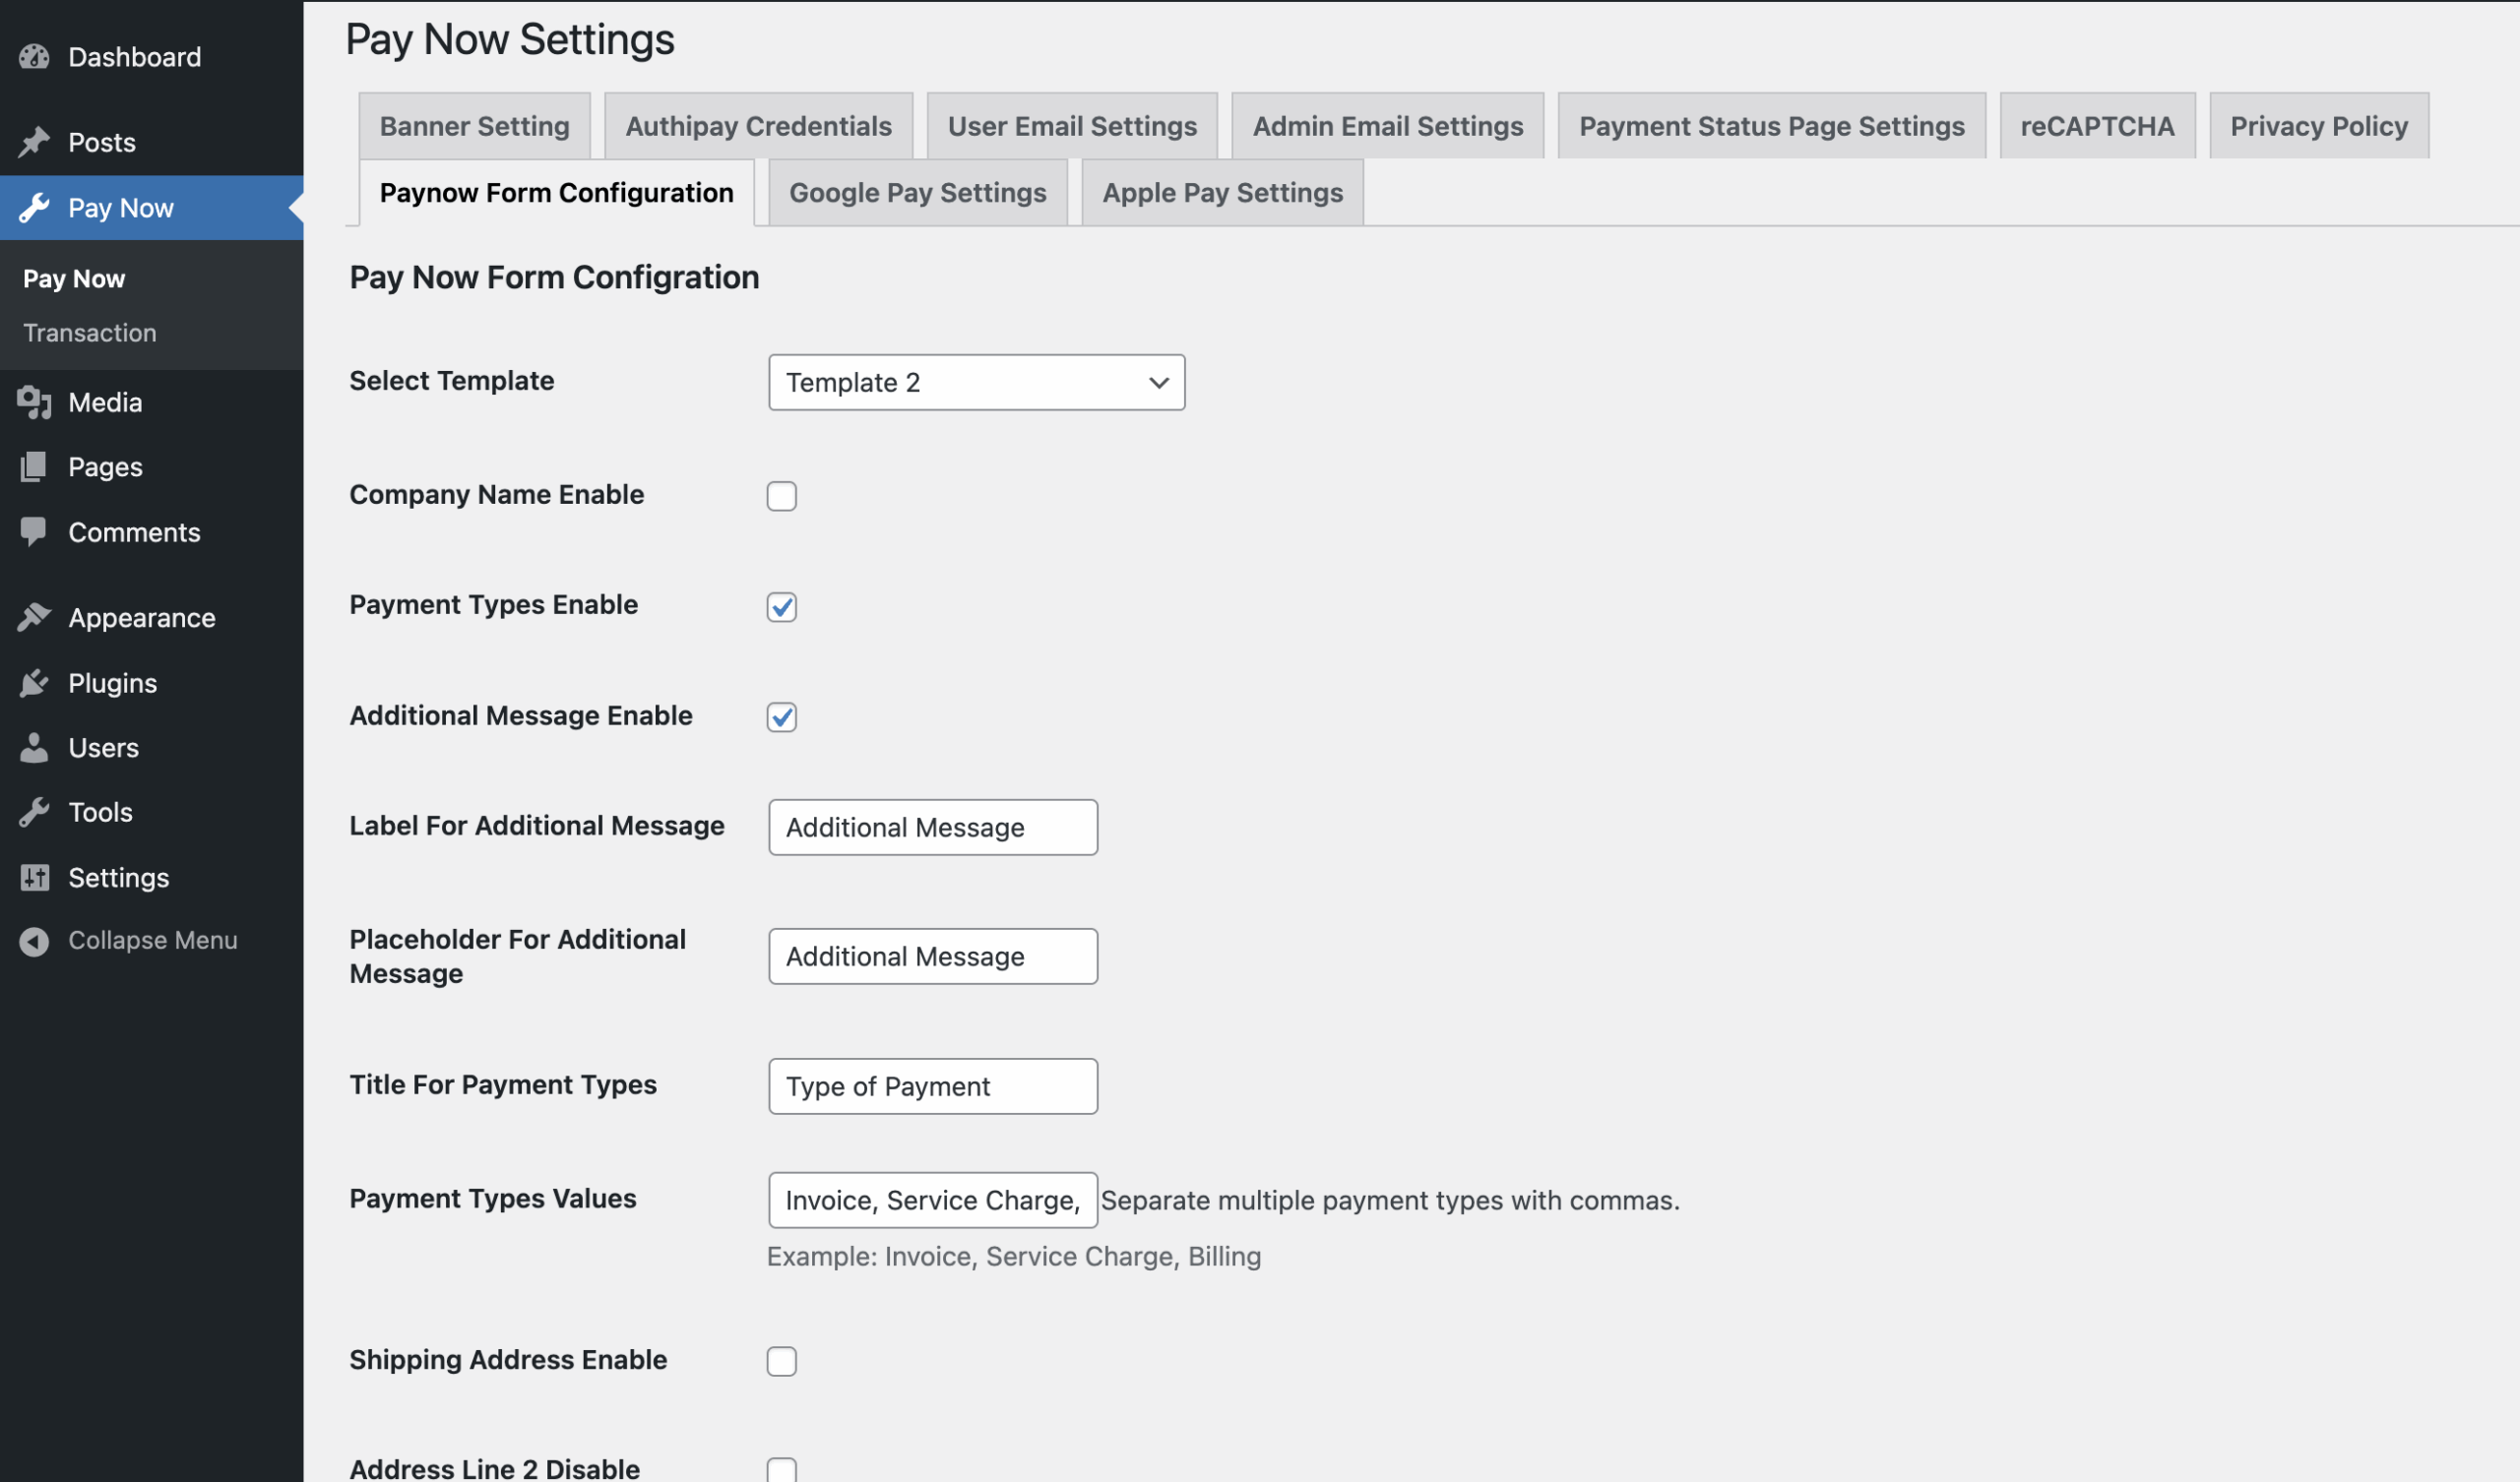Select Paynow Form Configuration tab
This screenshot has width=2520, height=1482.
click(556, 193)
